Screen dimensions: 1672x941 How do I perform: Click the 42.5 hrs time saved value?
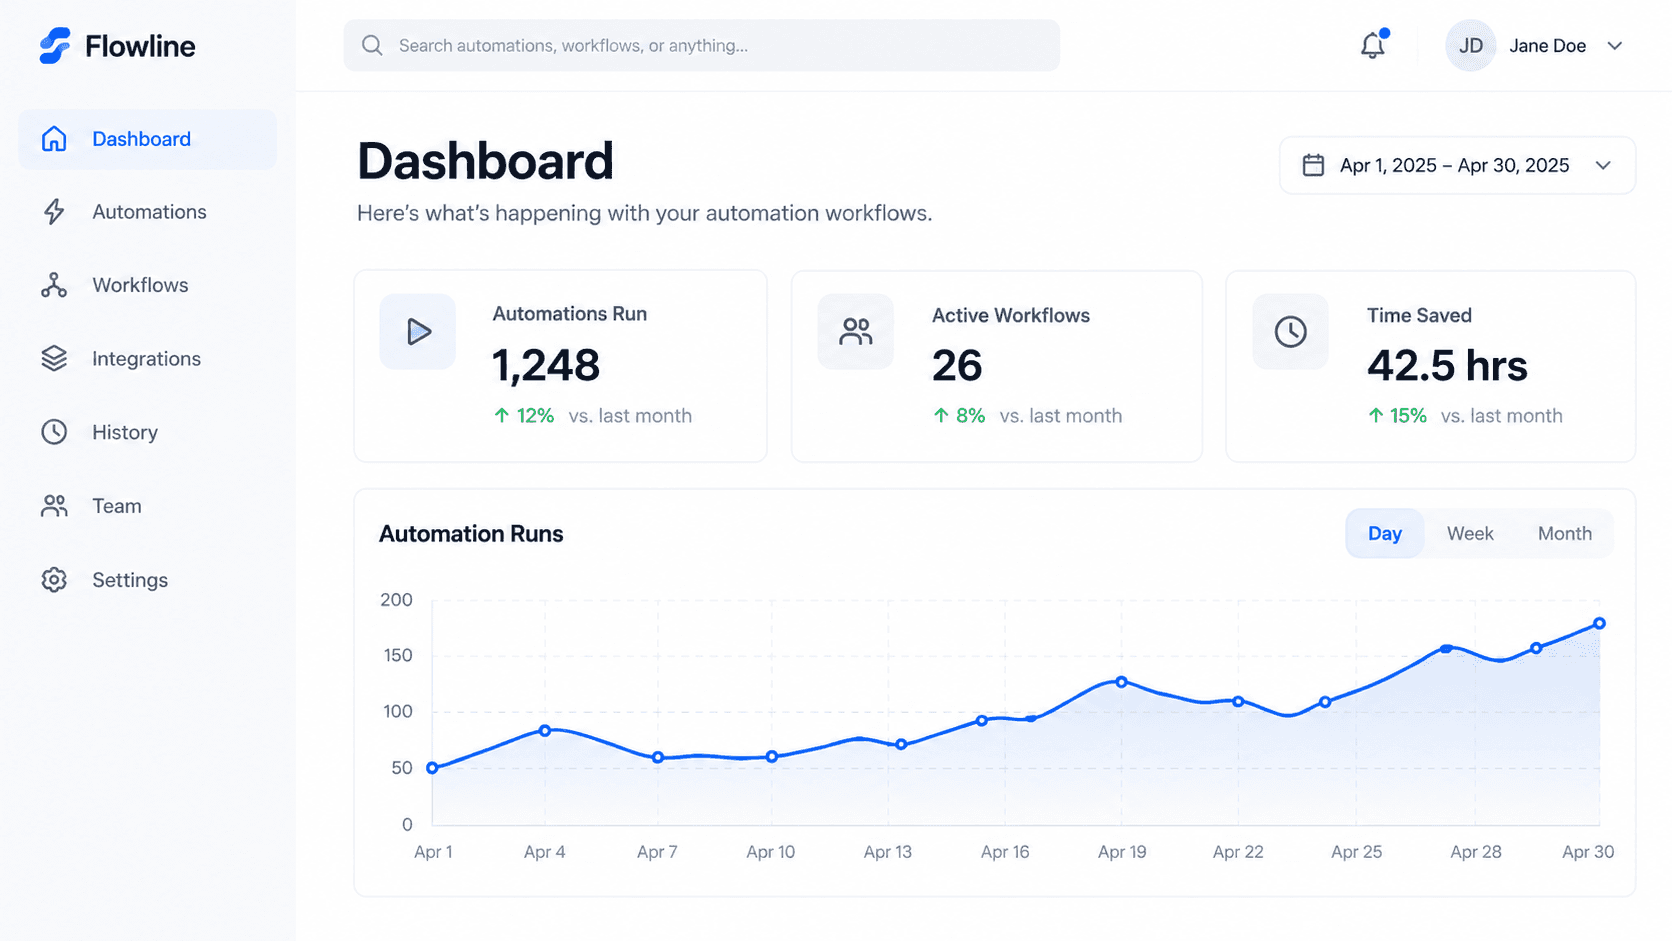[1447, 366]
